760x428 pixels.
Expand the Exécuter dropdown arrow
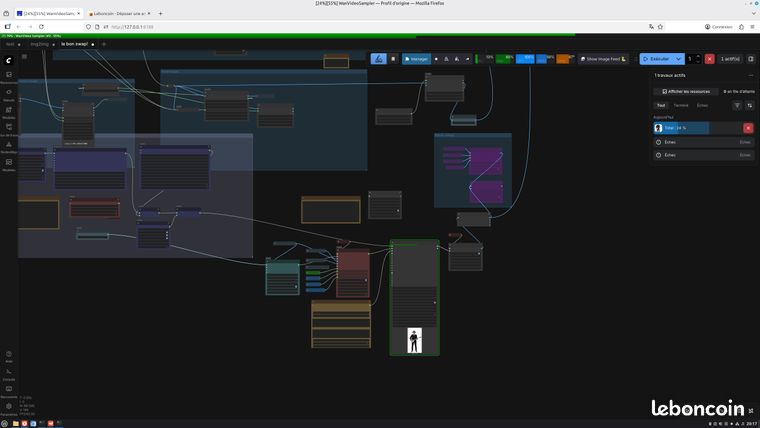coord(679,59)
